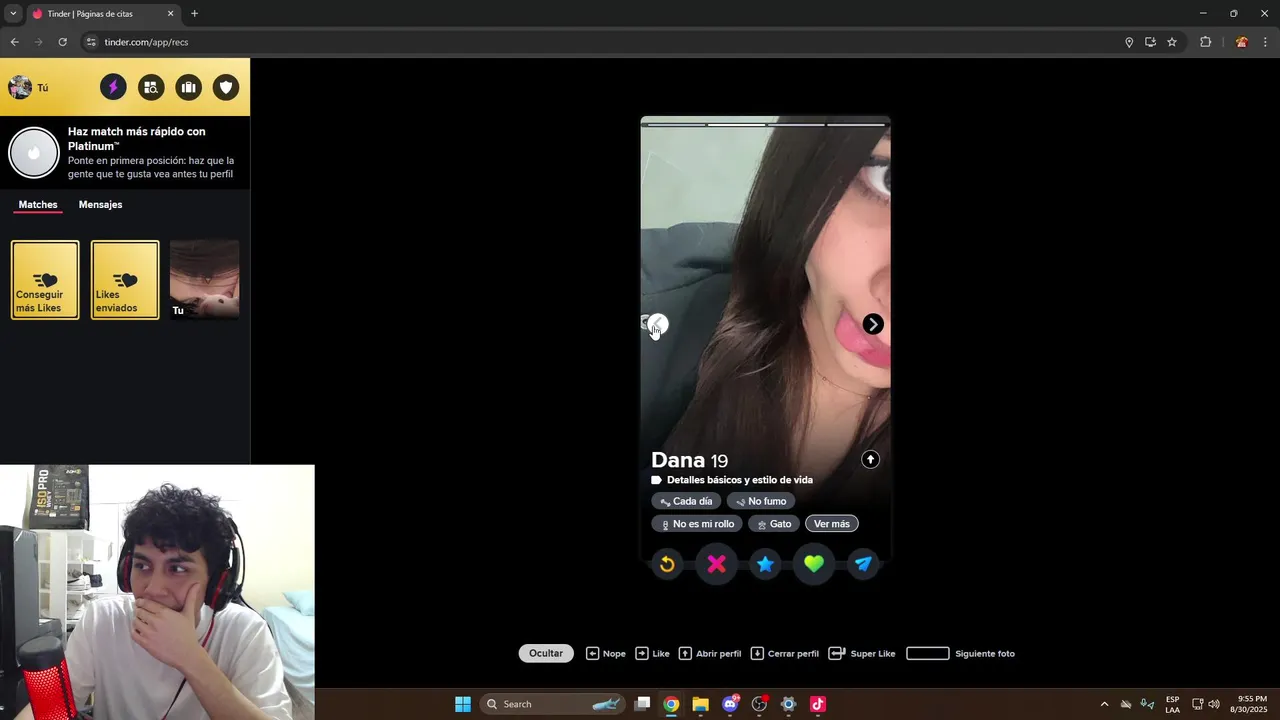Screen dimensions: 1280x720
Task: Click Dana's name on the card
Action: click(x=678, y=460)
